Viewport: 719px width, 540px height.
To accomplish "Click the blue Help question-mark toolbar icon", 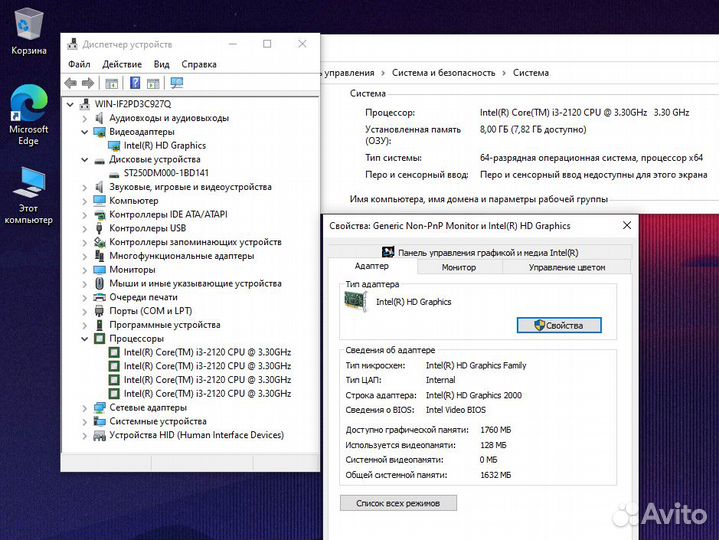I will click(x=135, y=83).
